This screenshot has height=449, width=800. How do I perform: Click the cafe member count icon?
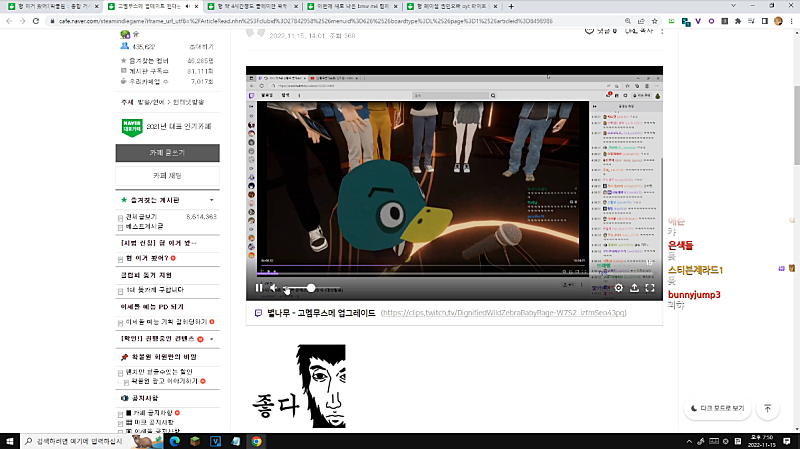124,46
